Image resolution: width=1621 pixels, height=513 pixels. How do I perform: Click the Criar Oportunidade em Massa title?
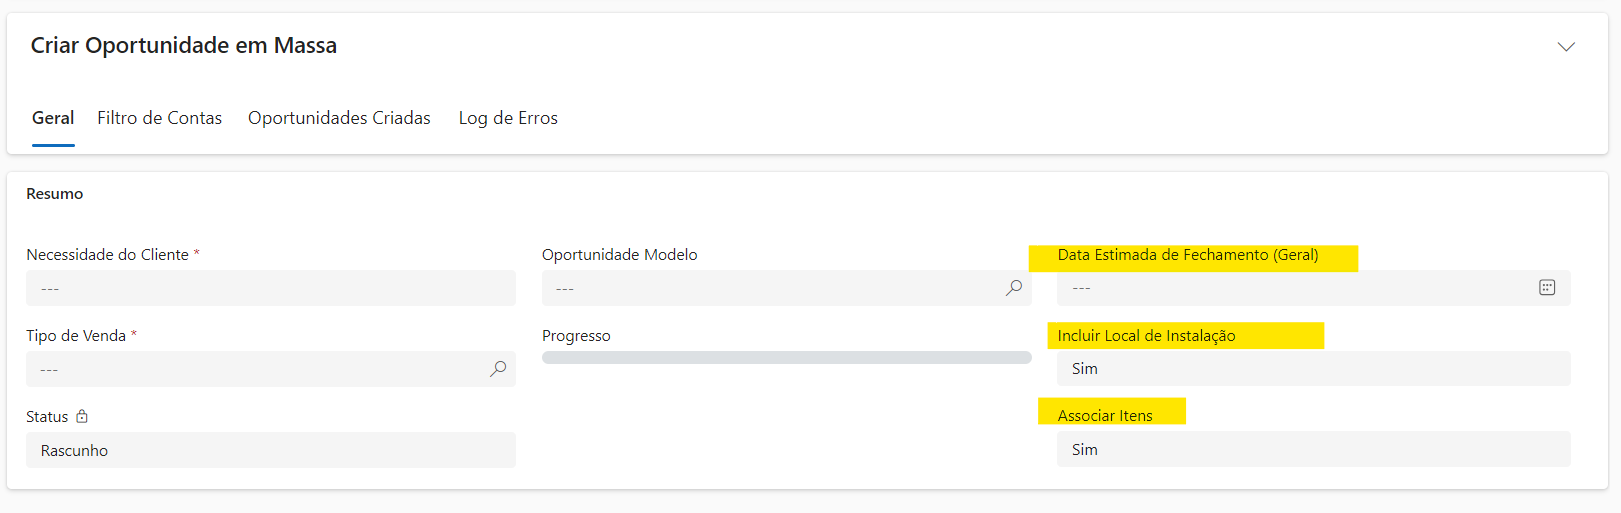[184, 46]
